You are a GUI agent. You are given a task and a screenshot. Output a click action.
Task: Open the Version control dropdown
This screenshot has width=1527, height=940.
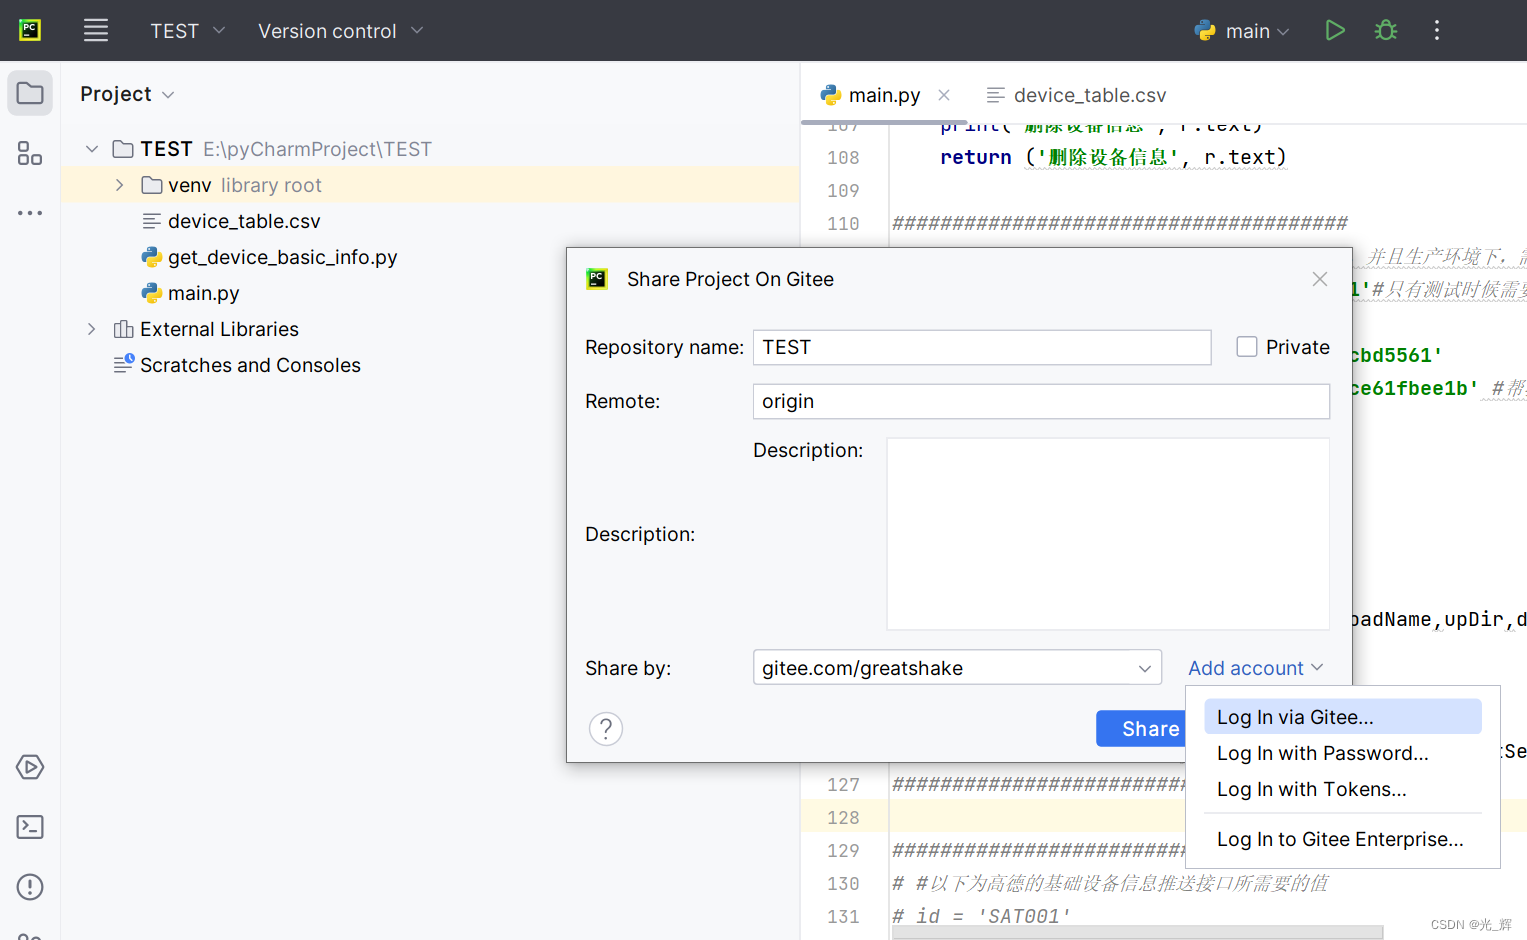(340, 31)
